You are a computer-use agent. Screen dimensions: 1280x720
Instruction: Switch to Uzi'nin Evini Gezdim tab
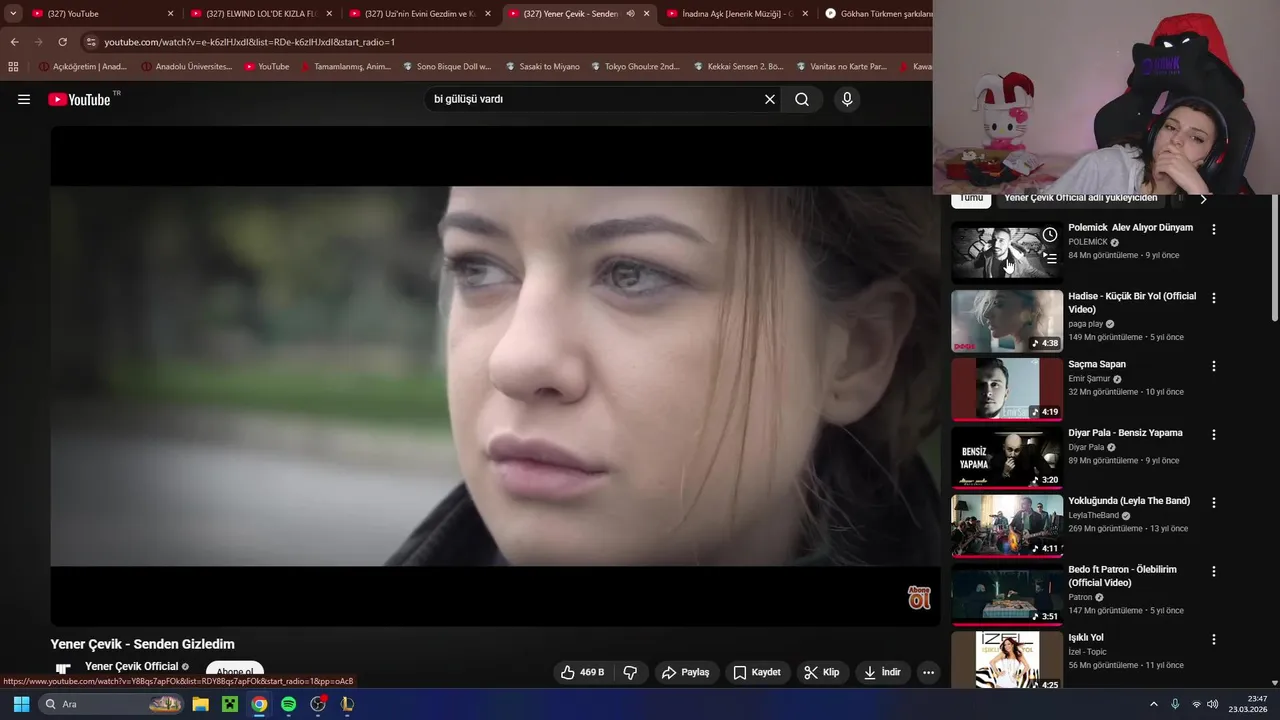pos(420,14)
